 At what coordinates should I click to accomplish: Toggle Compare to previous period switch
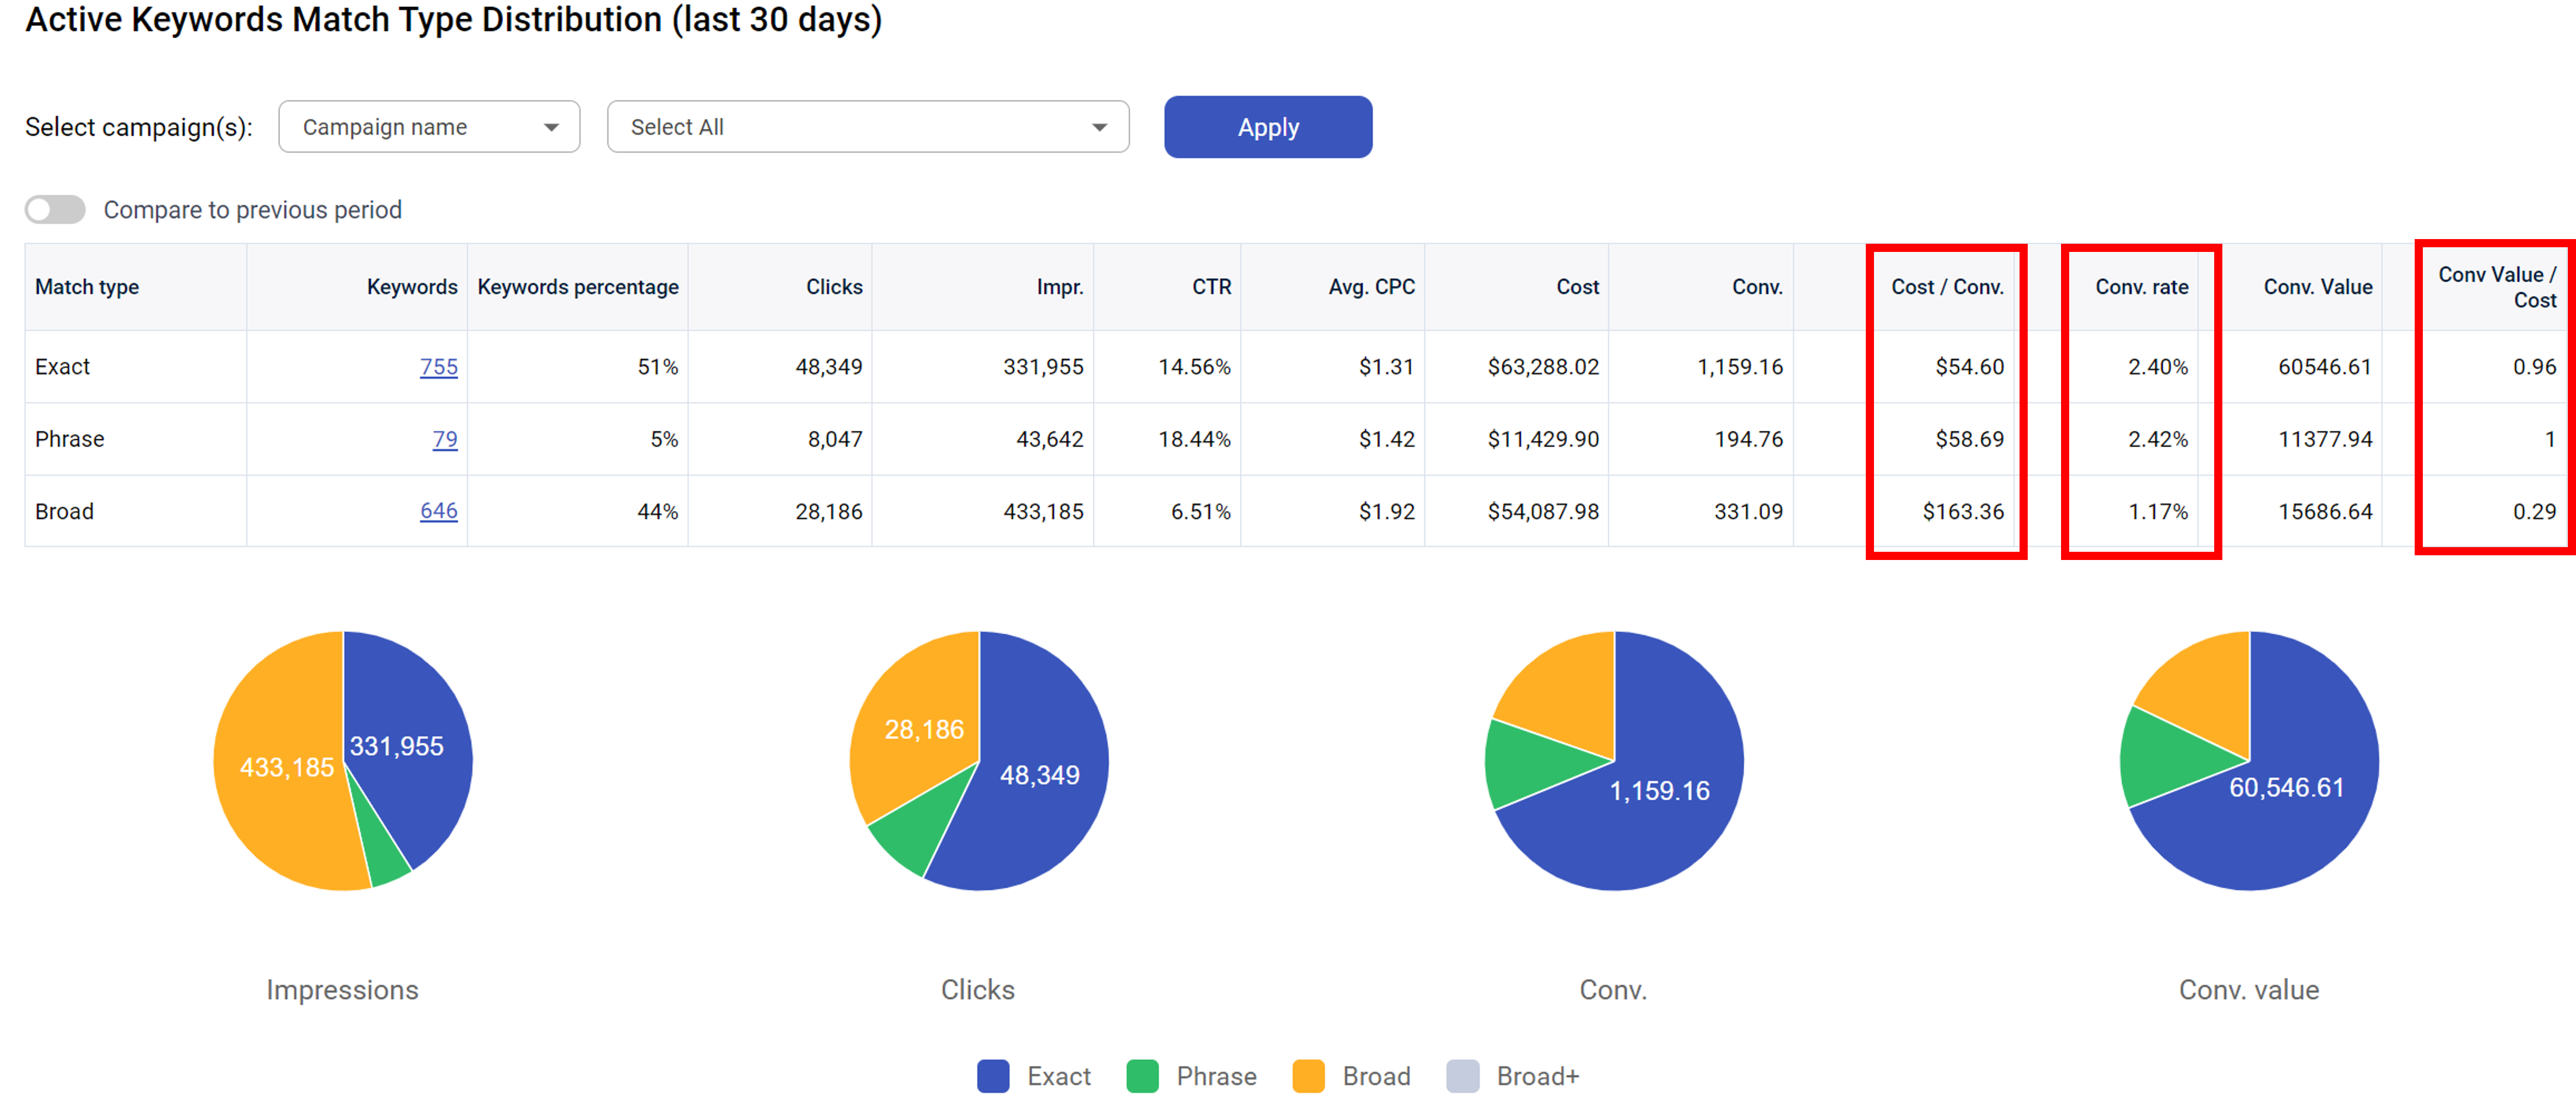[x=55, y=210]
